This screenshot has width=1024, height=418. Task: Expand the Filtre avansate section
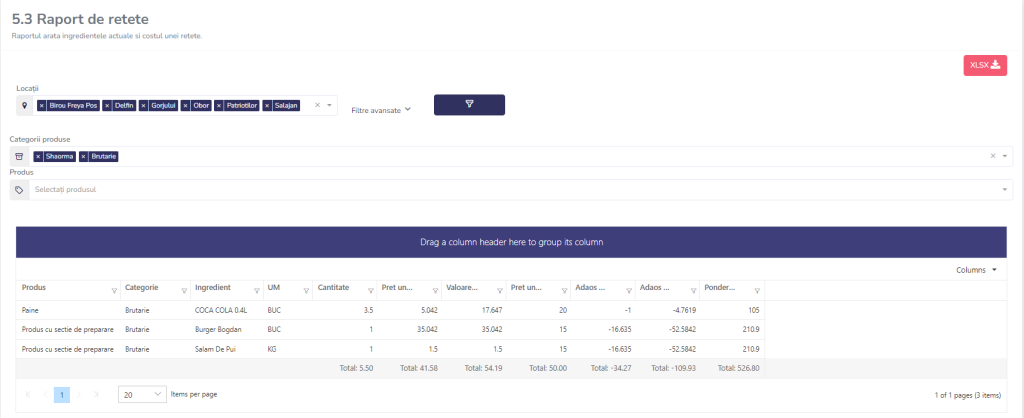[381, 110]
